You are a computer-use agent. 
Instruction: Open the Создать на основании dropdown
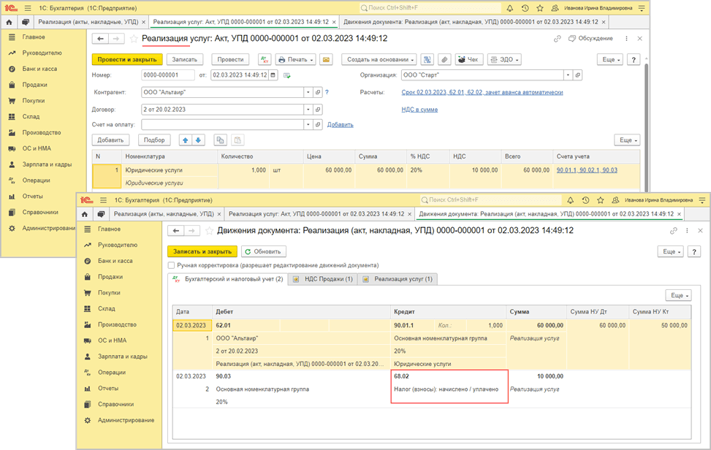click(378, 60)
